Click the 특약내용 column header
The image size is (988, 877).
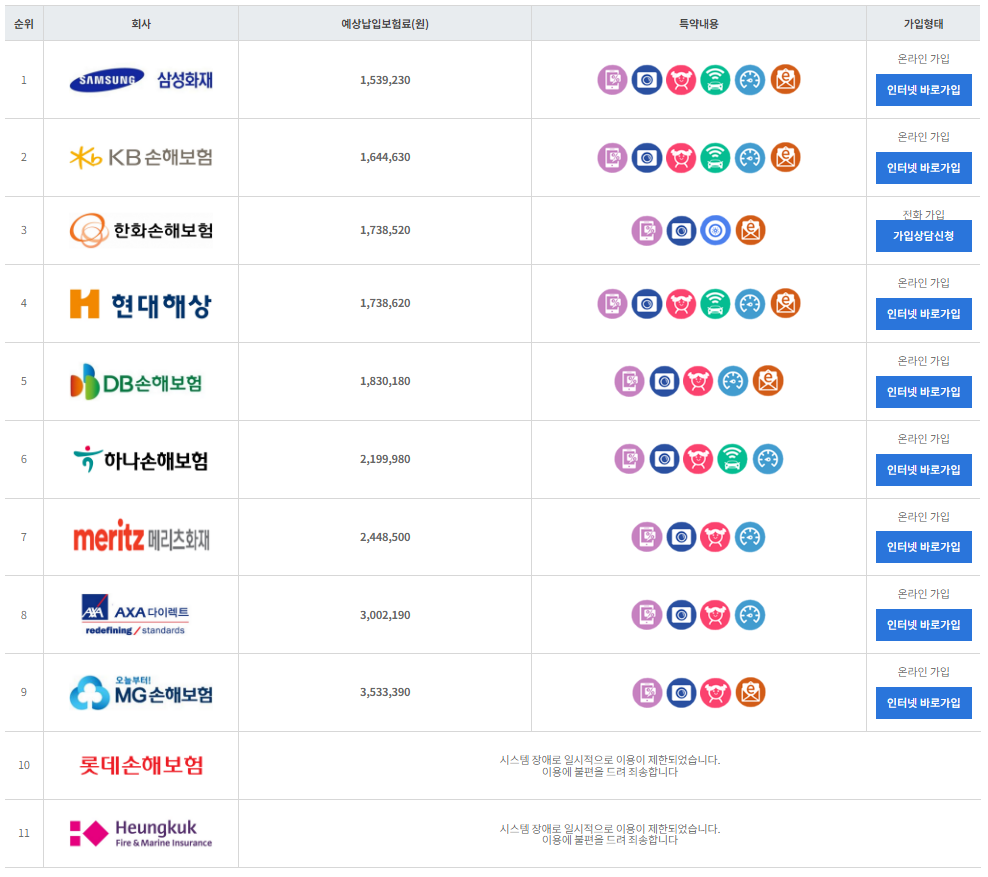pyautogui.click(x=699, y=24)
